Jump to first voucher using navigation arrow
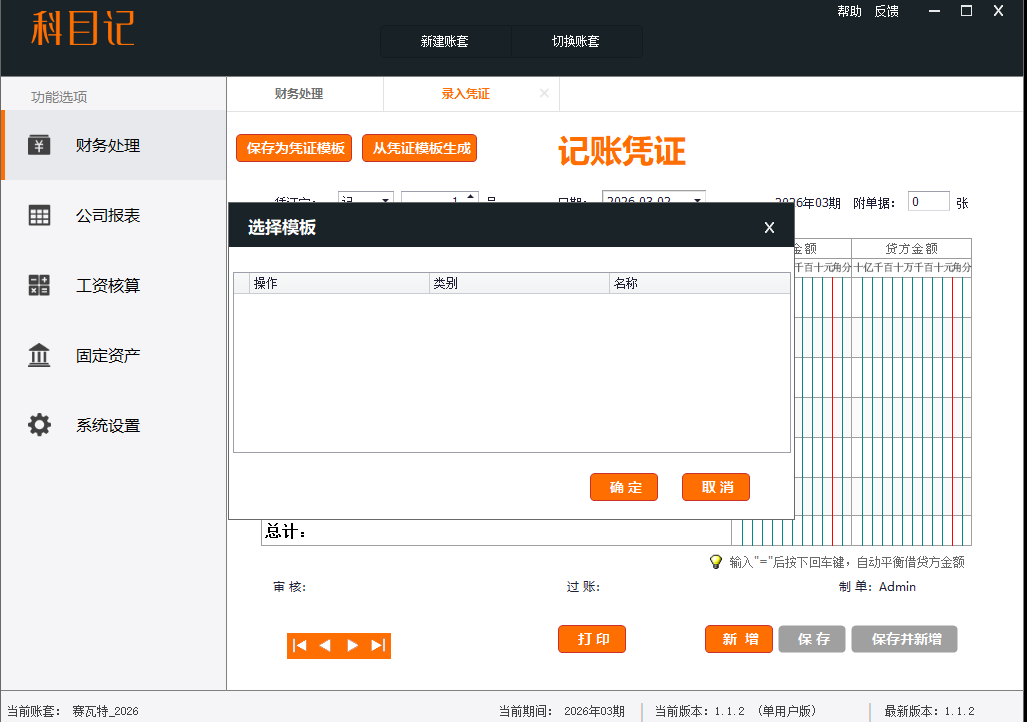The height and width of the screenshot is (722, 1027). [299, 646]
